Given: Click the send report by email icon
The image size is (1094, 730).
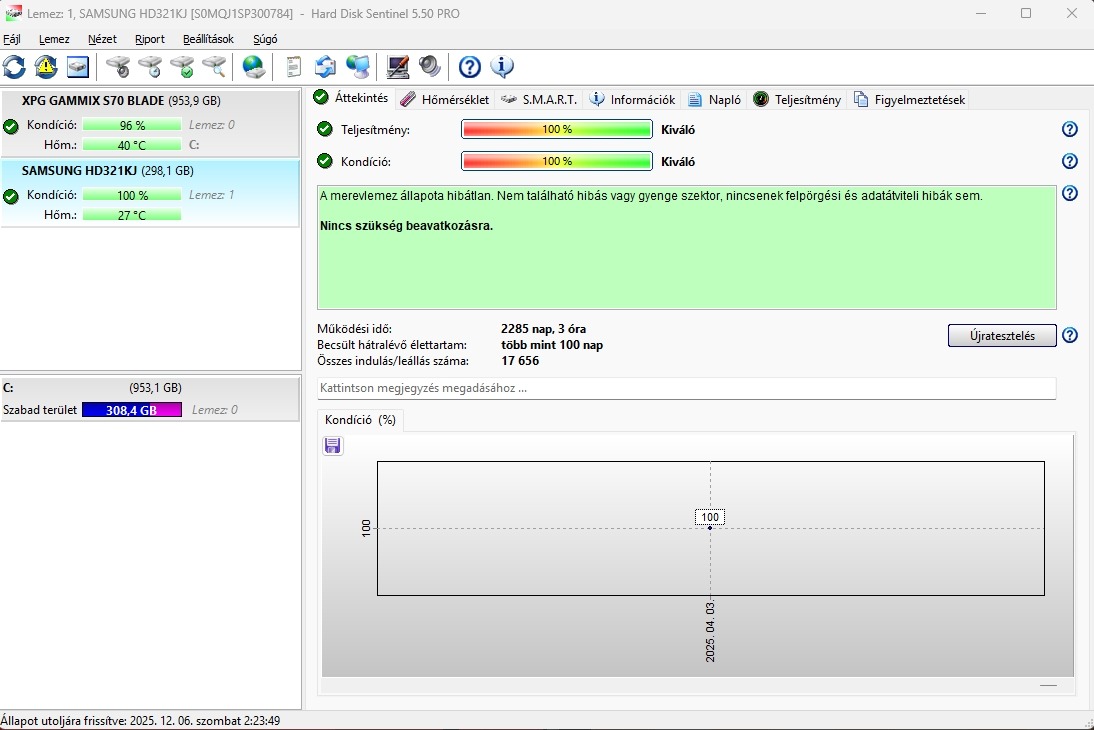Looking at the screenshot, I should point(325,67).
